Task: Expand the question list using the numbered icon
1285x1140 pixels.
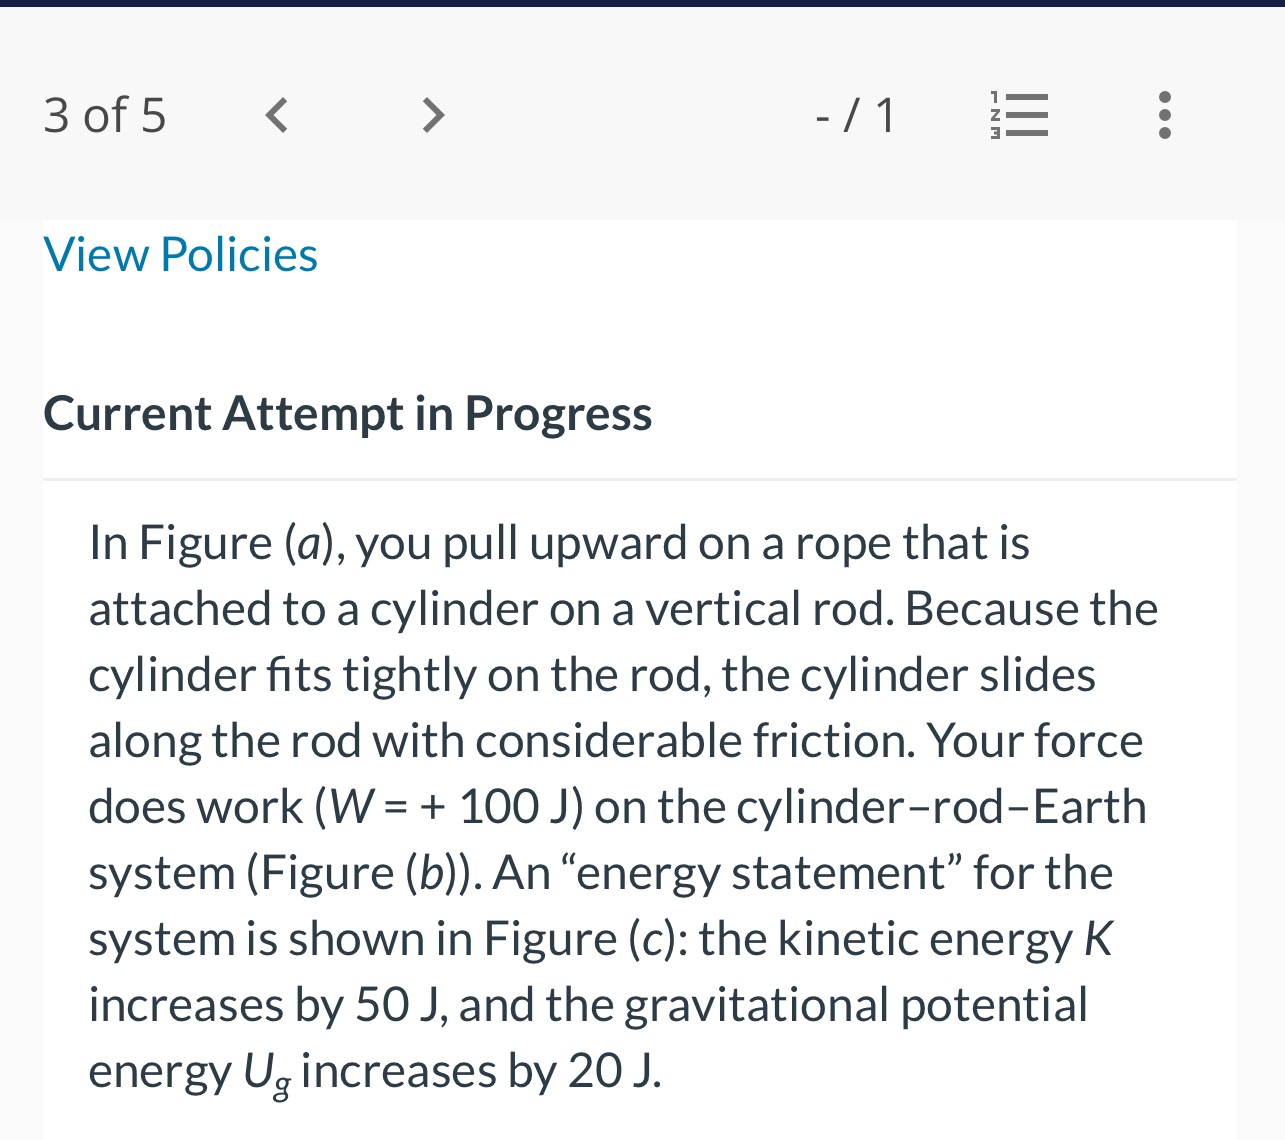Action: pyautogui.click(x=1018, y=115)
